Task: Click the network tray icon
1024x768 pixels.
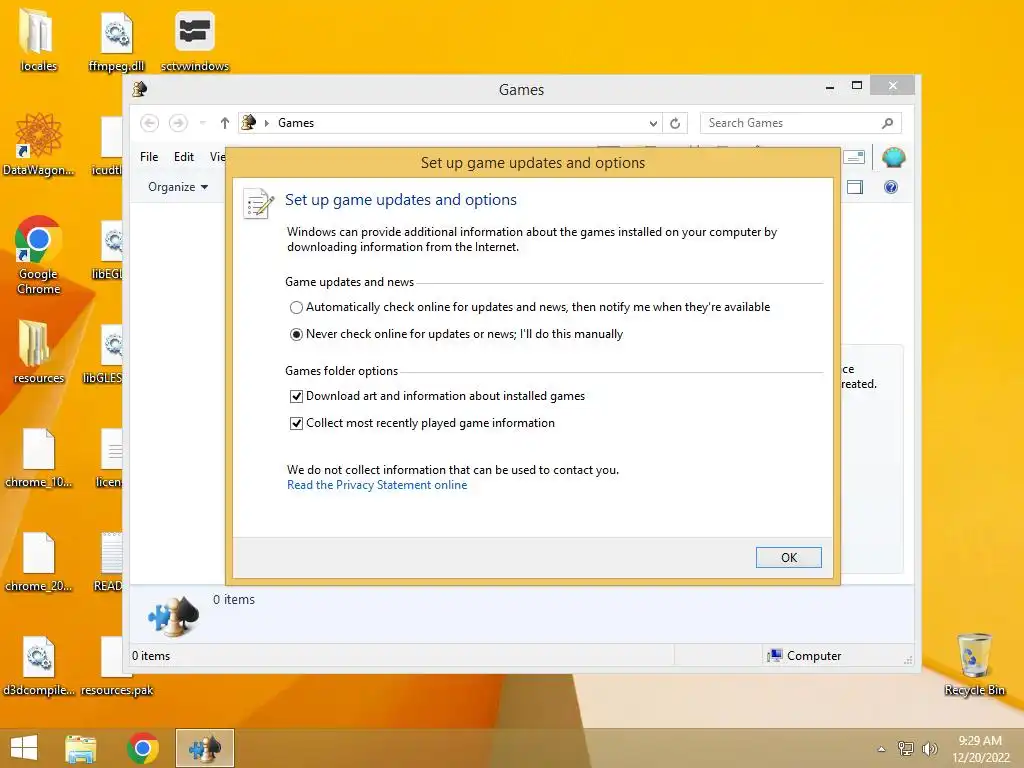Action: coord(905,749)
